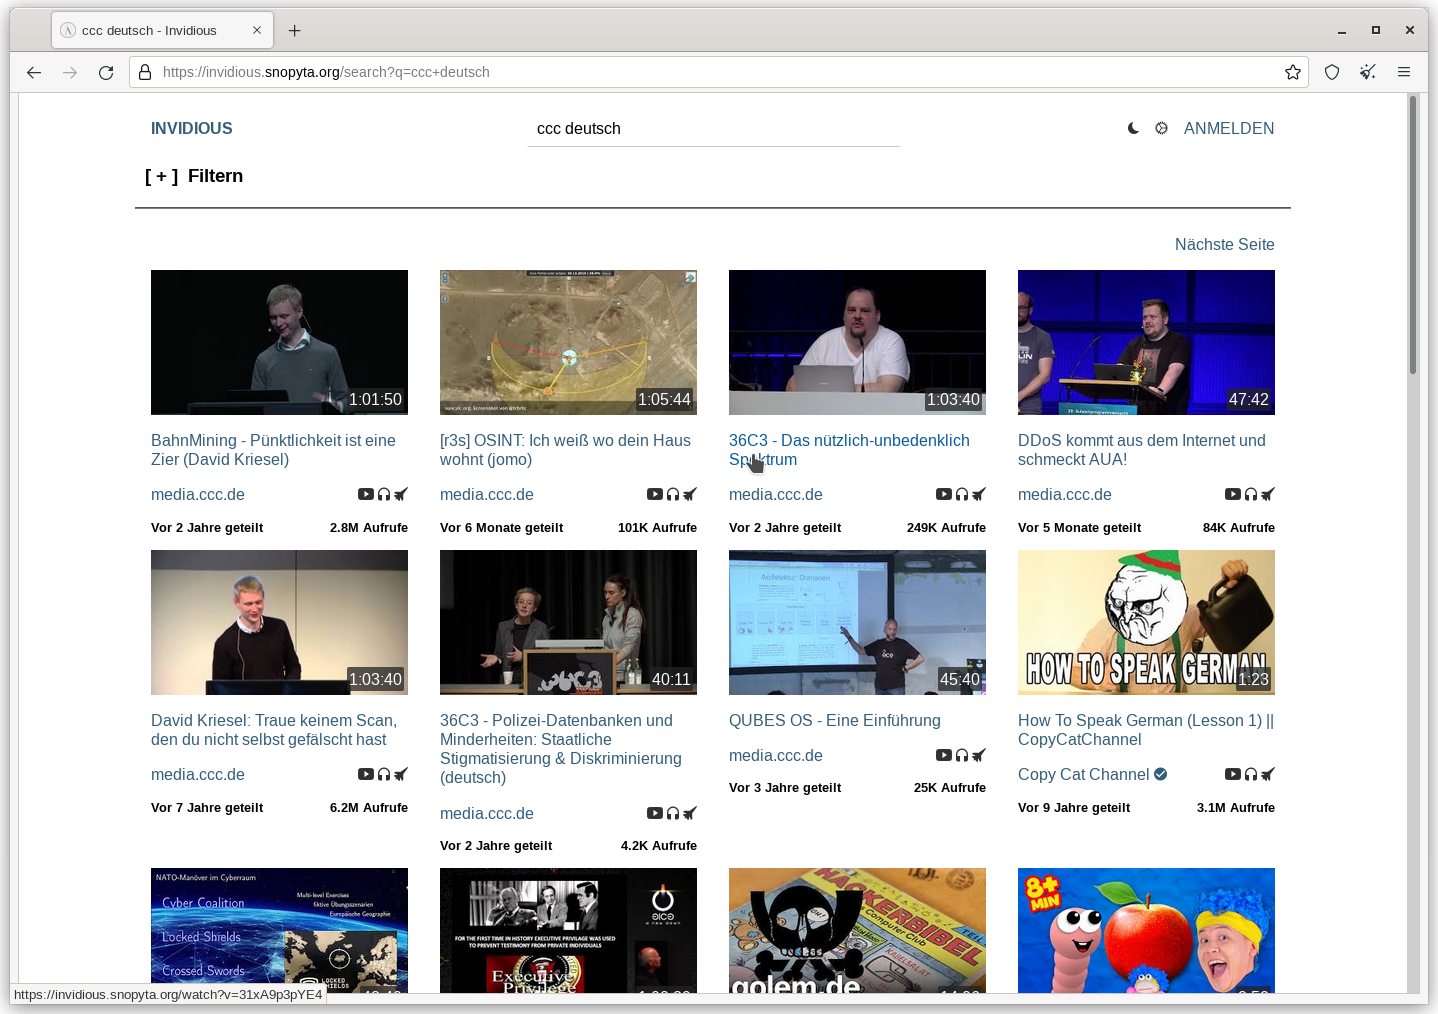Click the 'ccc deutsch' search field
Image resolution: width=1438 pixels, height=1014 pixels.
click(x=713, y=129)
